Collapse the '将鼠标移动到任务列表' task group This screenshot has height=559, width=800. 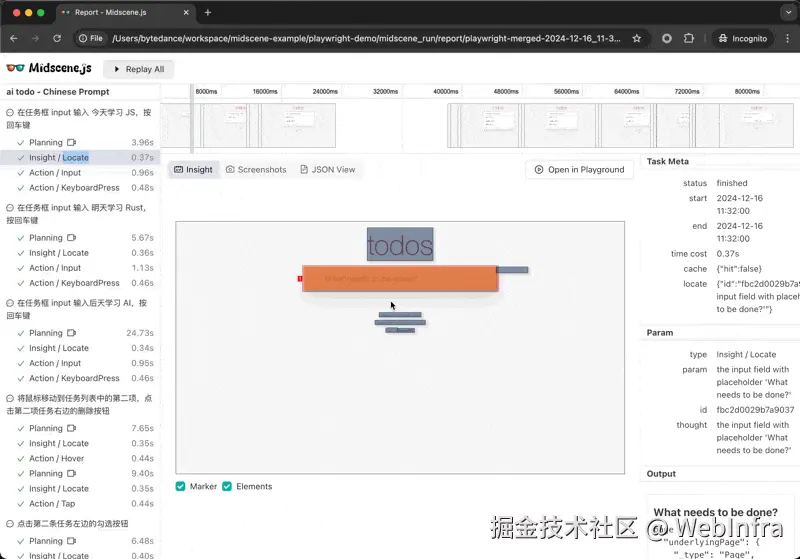tap(10, 398)
